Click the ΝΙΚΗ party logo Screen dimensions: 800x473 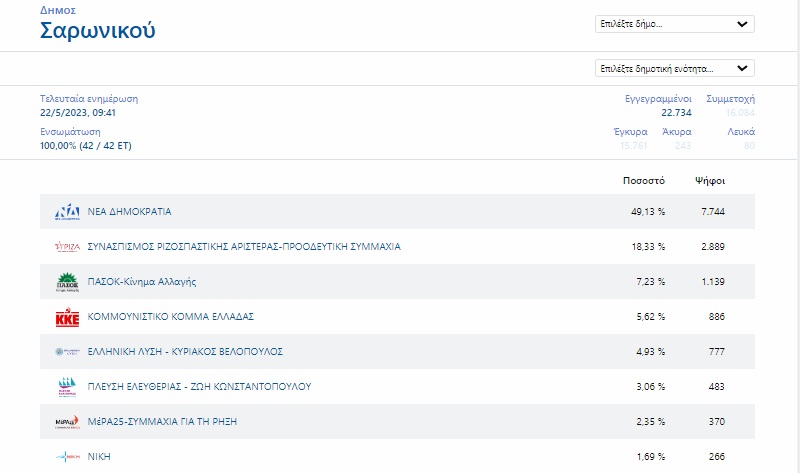pos(67,457)
